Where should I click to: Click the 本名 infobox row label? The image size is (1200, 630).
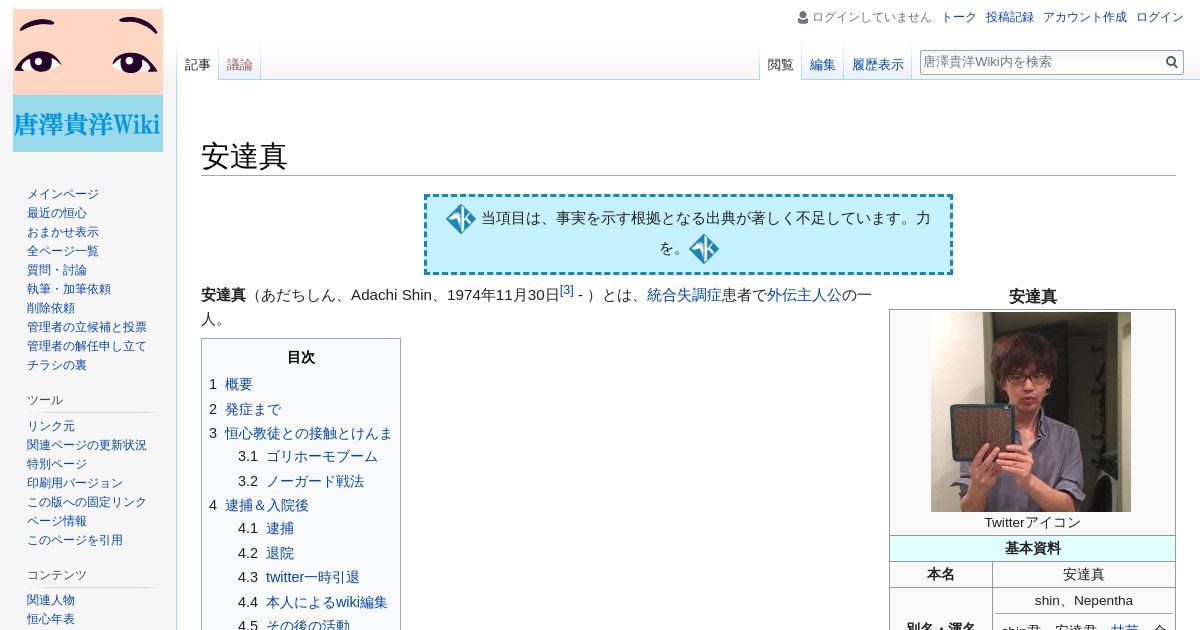pos(941,575)
